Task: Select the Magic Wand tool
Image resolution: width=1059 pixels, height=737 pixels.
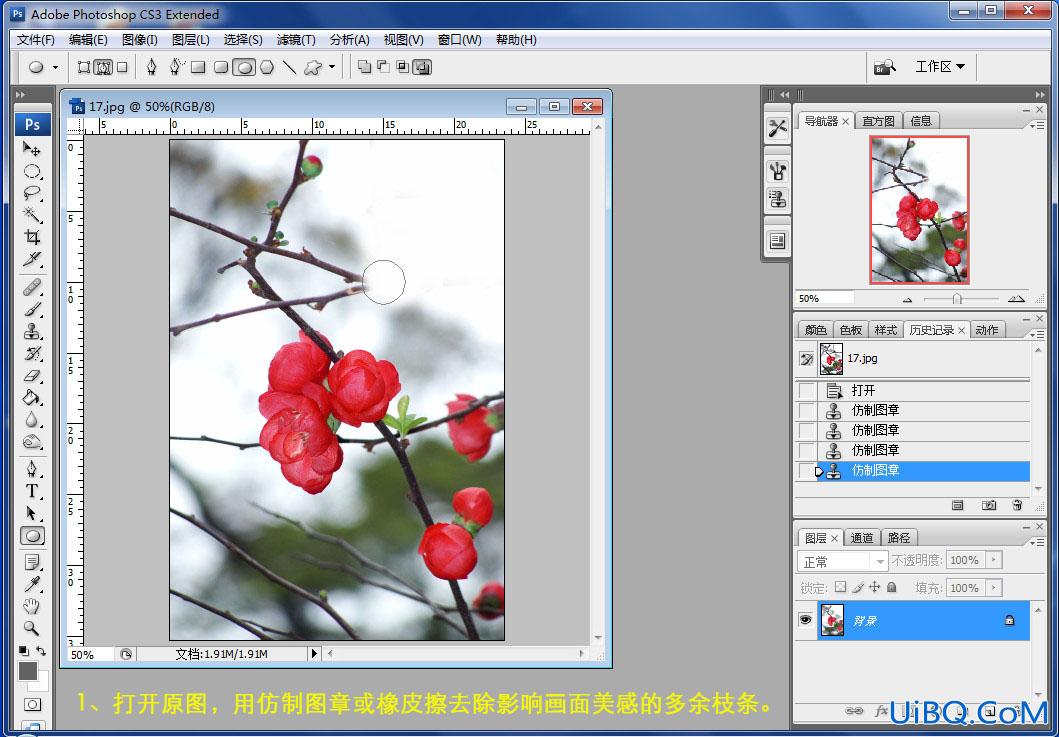Action: [x=32, y=215]
